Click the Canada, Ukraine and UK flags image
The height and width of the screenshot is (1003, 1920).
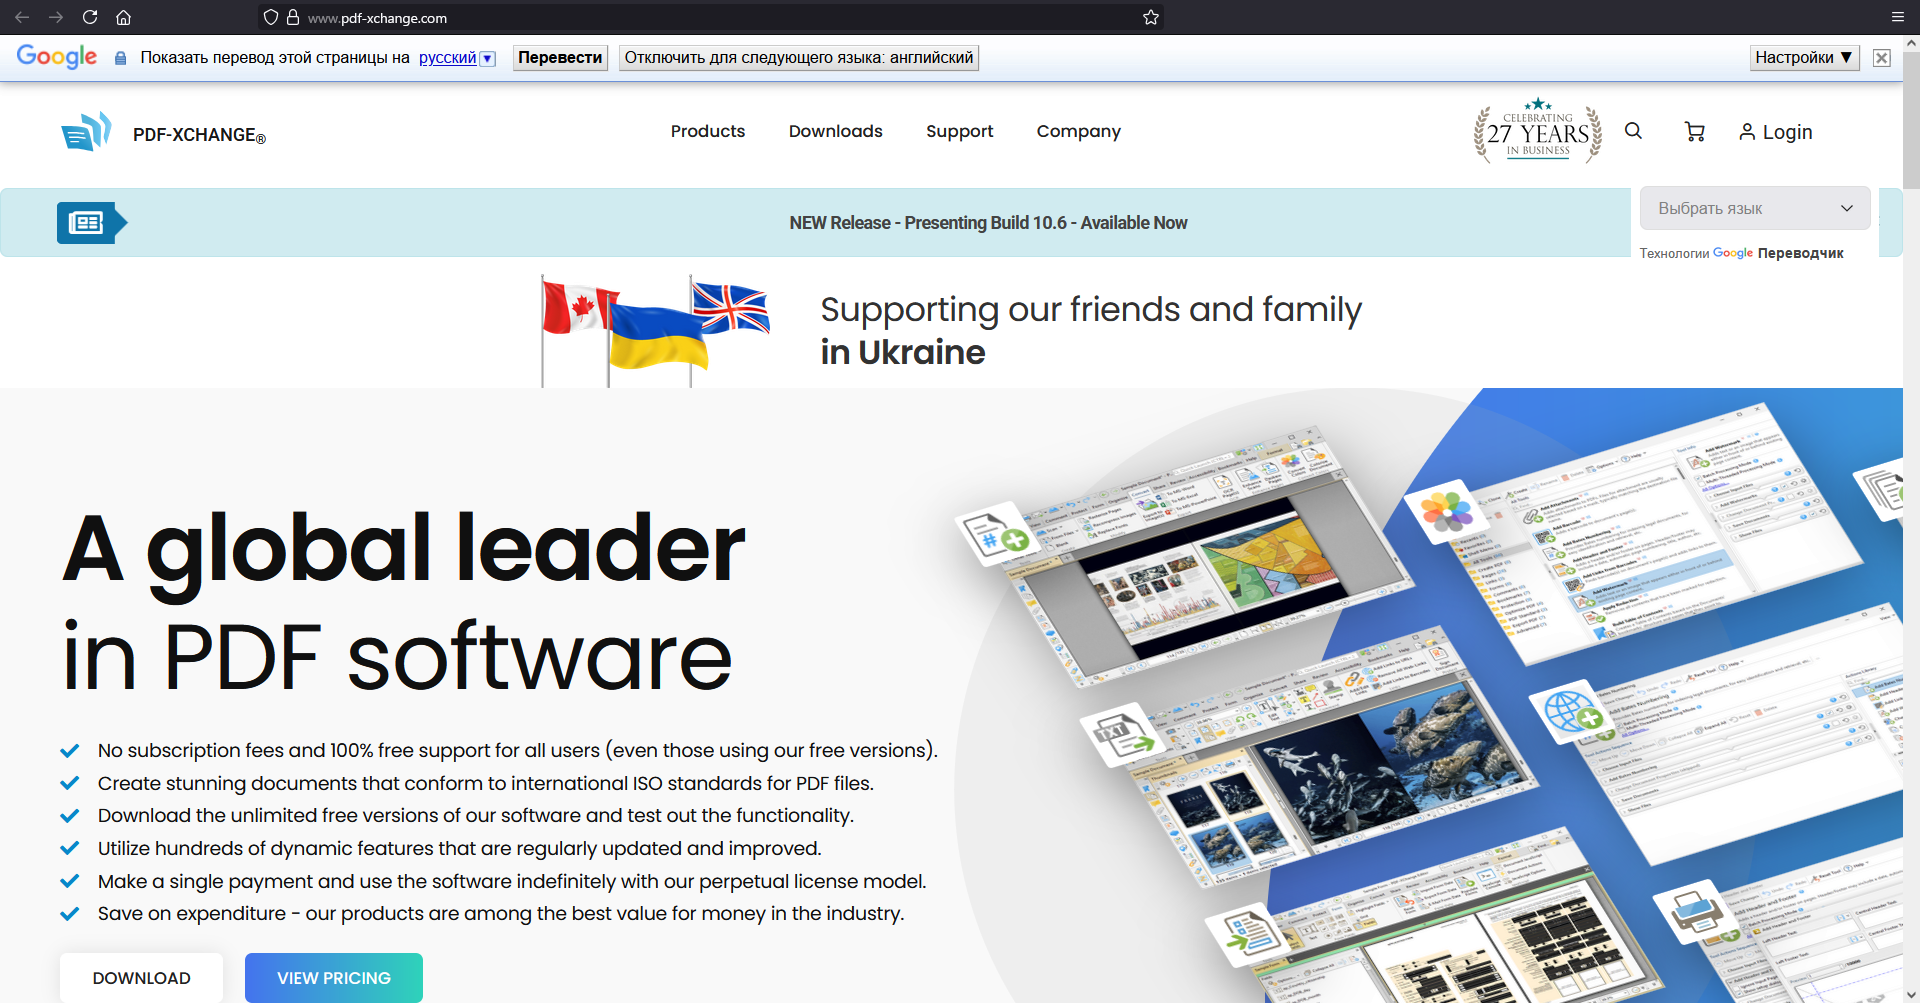pos(656,331)
